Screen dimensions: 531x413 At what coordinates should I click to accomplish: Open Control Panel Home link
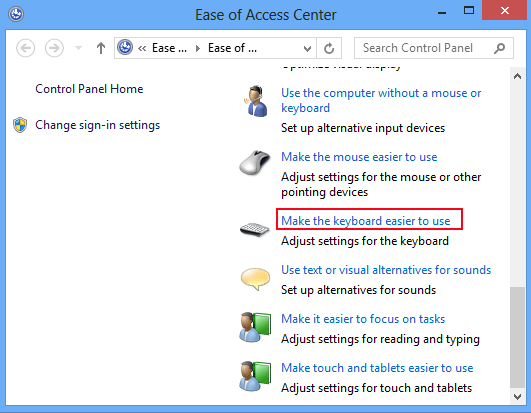89,89
